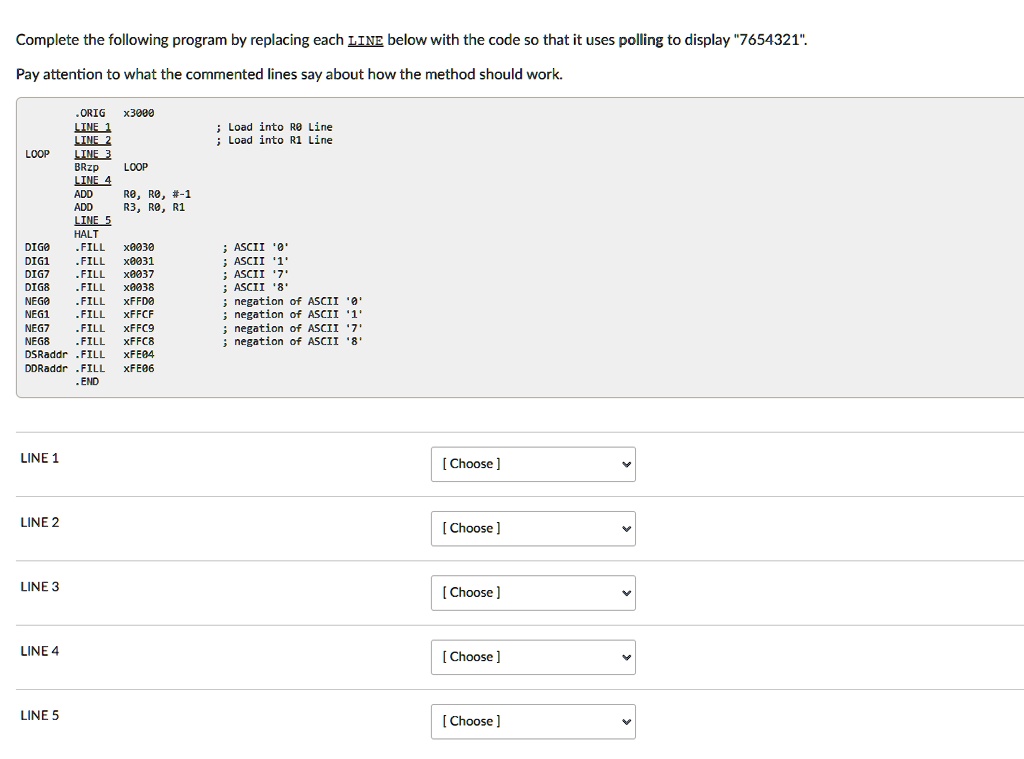Click the HALT instruction in the code
Viewport: 1024px width, 759px height.
[86, 233]
